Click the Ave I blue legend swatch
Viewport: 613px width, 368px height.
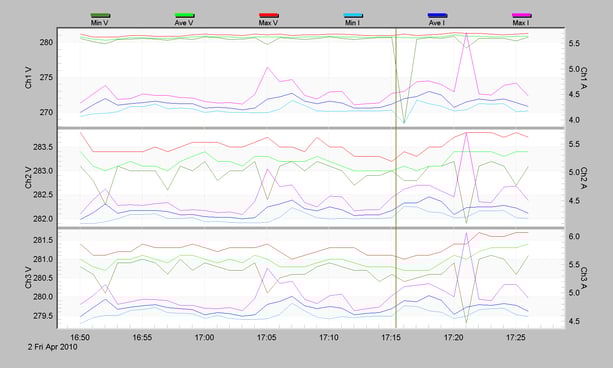click(437, 15)
